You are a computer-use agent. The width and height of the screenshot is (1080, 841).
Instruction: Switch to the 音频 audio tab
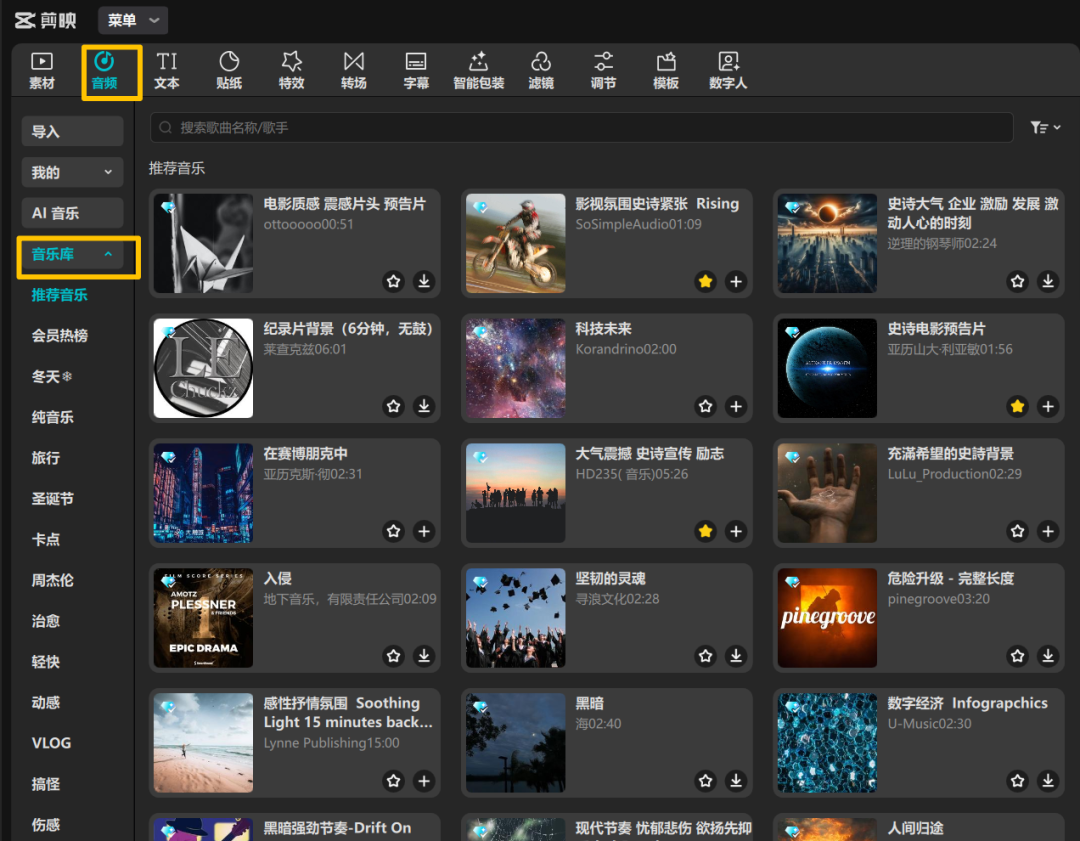pos(105,72)
